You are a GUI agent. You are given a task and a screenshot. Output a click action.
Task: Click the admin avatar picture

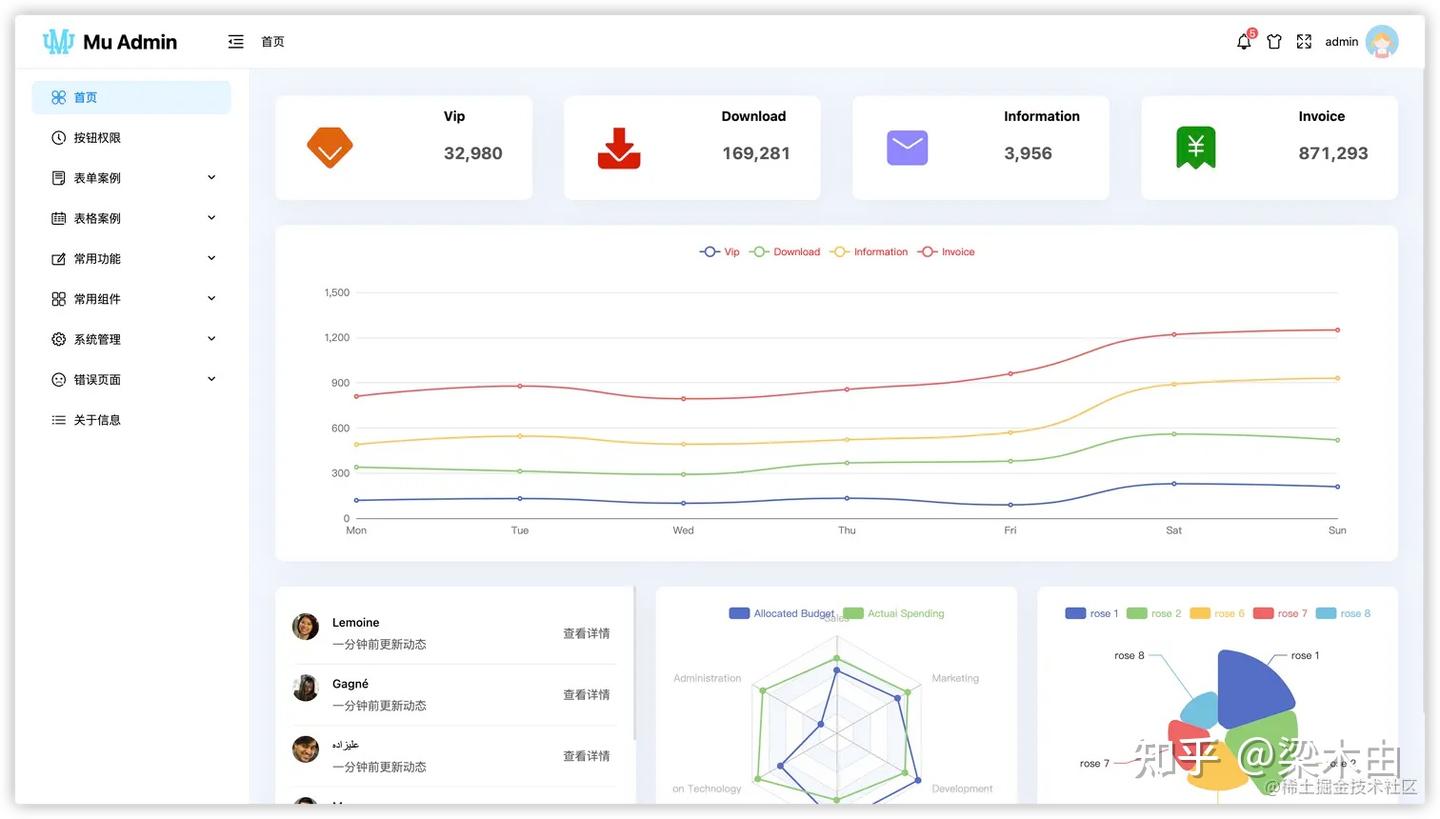pos(1382,41)
